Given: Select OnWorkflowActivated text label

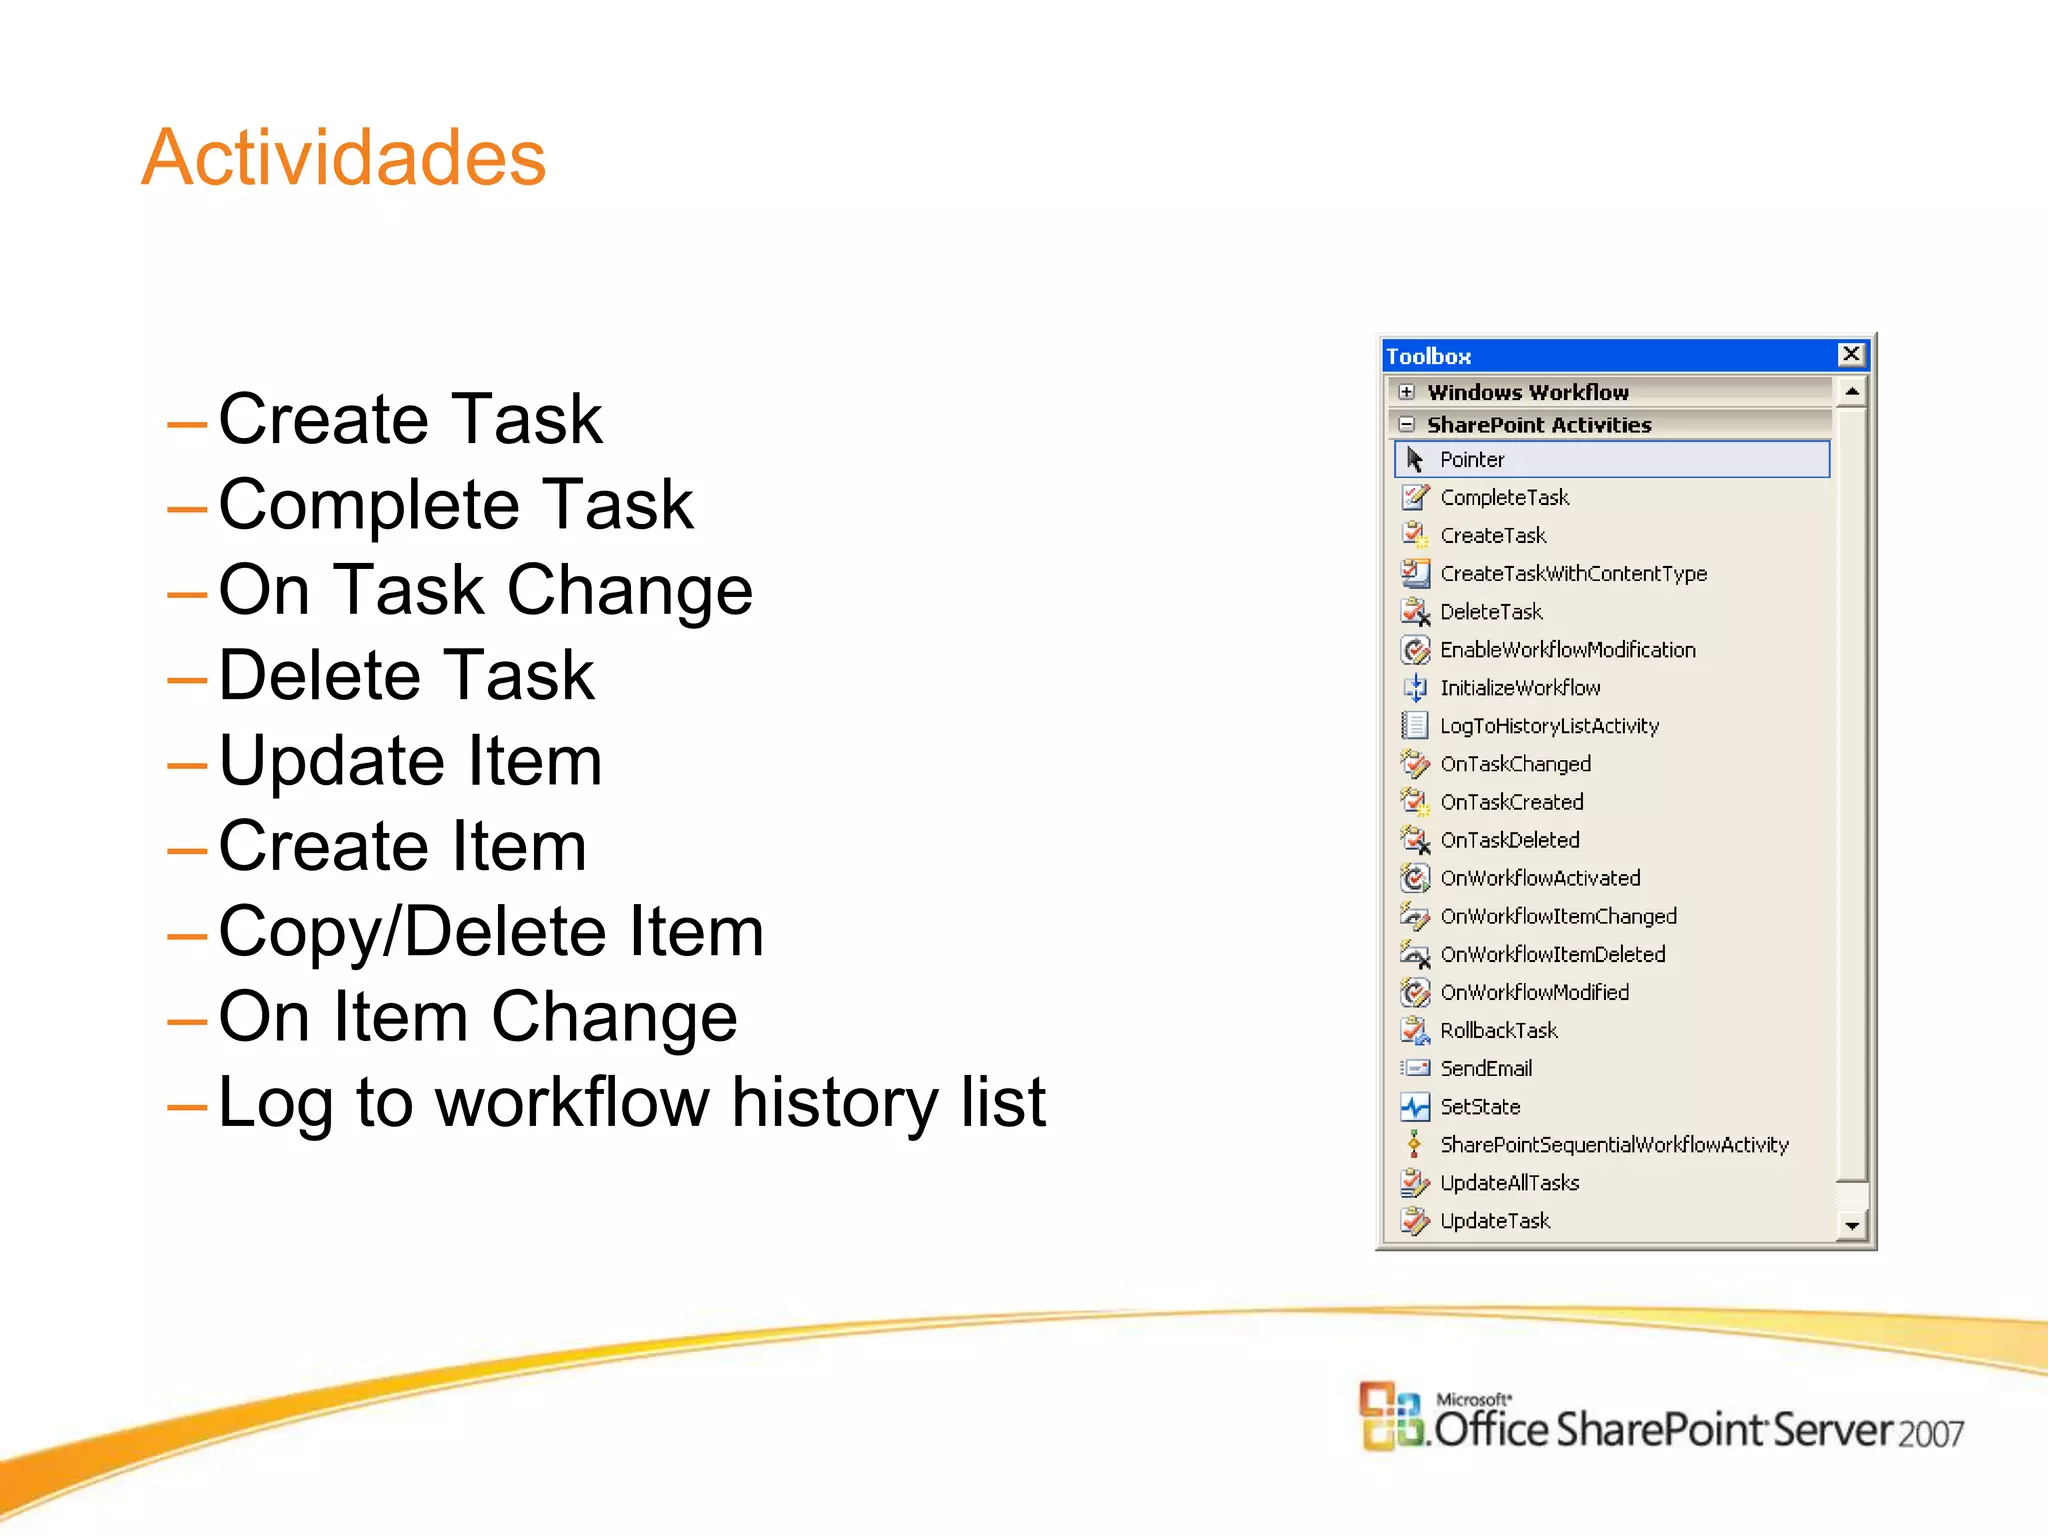Looking at the screenshot, I should point(1540,877).
